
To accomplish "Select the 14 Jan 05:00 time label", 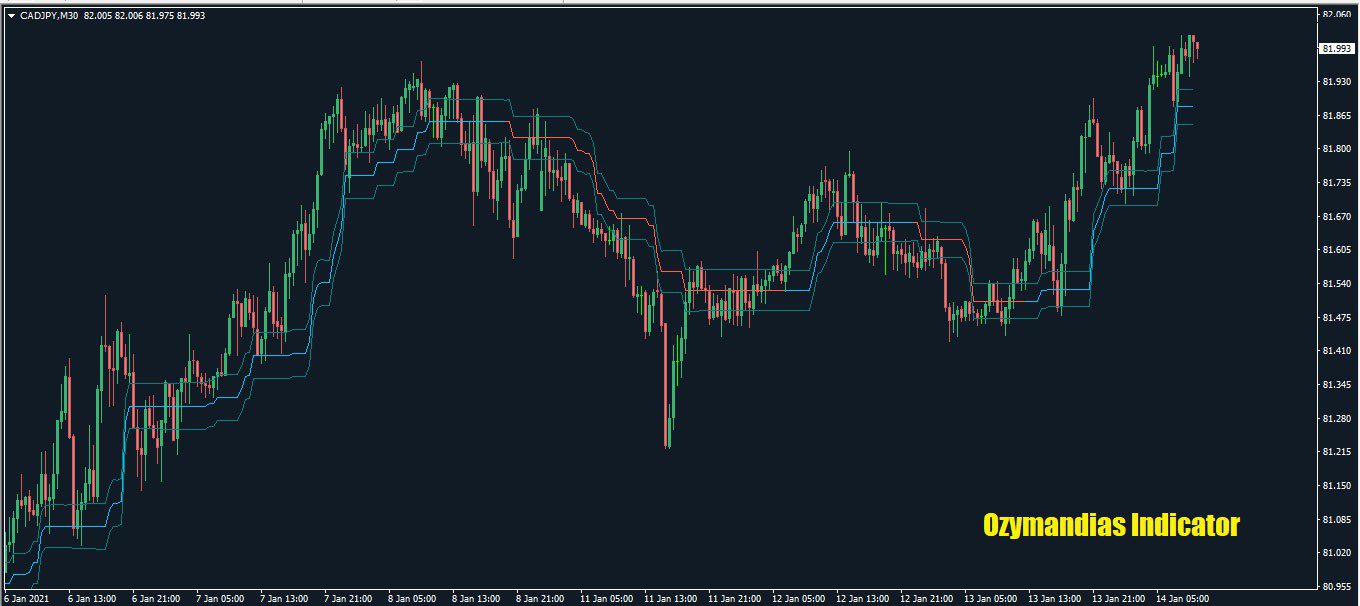I will [x=1184, y=599].
